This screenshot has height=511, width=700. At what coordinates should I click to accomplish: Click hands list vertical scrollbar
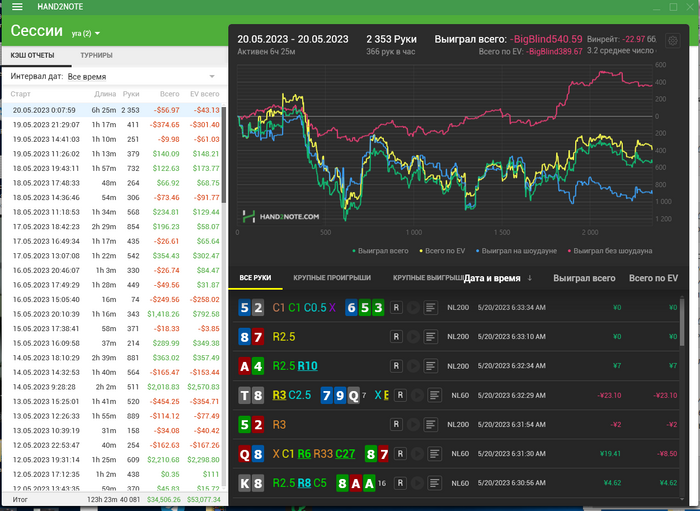click(x=682, y=321)
